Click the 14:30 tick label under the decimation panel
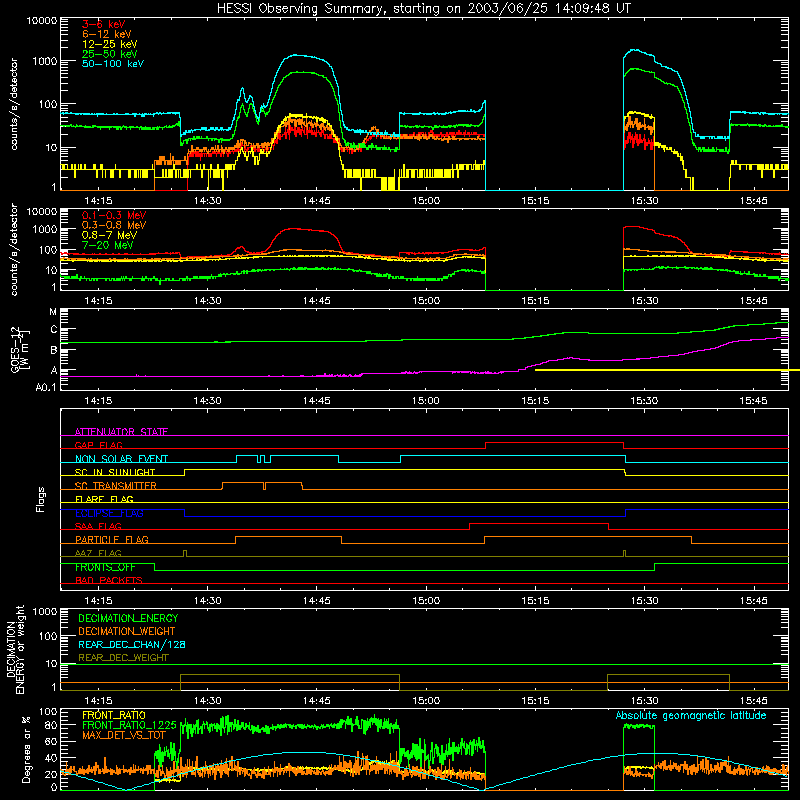This screenshot has width=800, height=800. (208, 701)
